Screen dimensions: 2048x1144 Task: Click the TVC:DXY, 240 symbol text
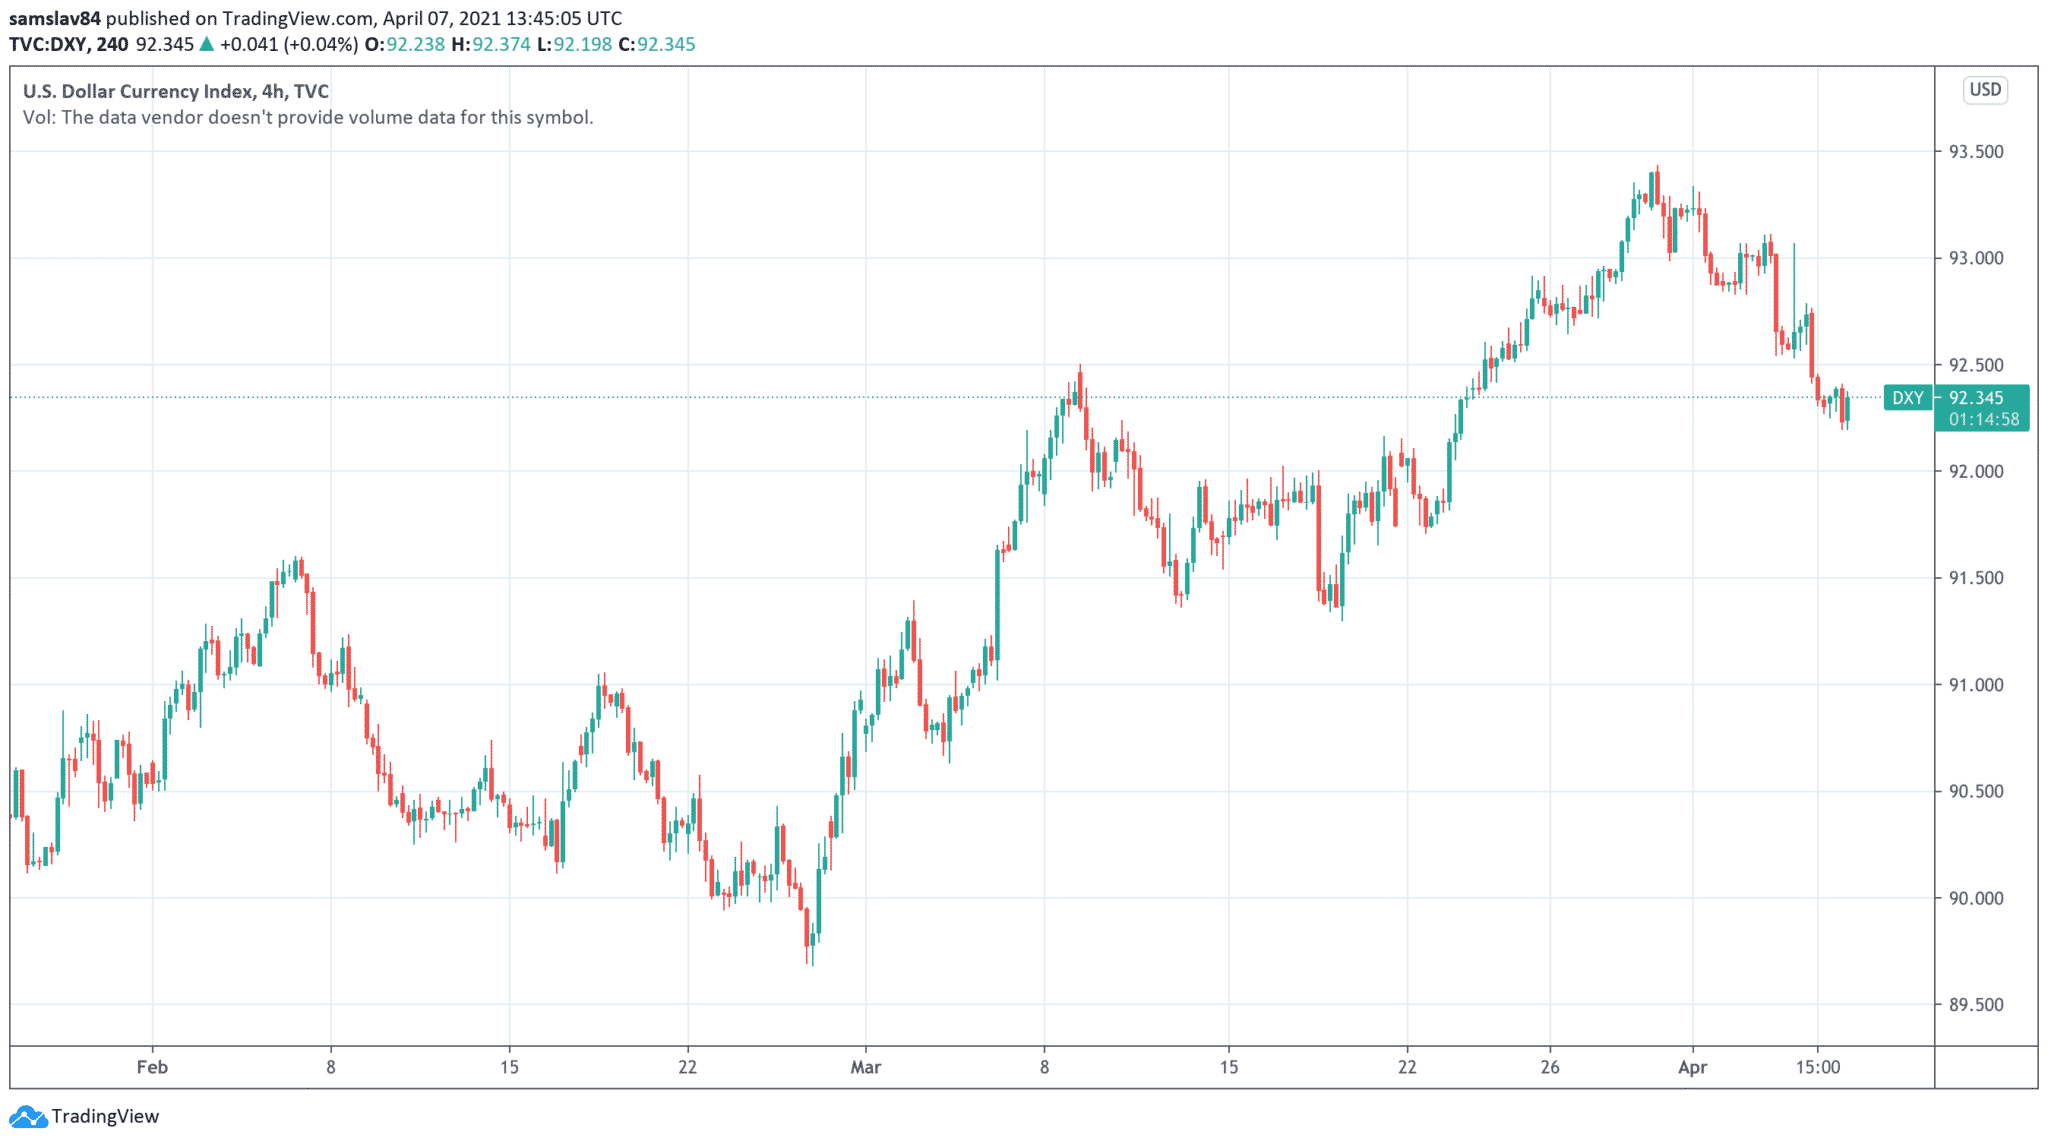(68, 44)
